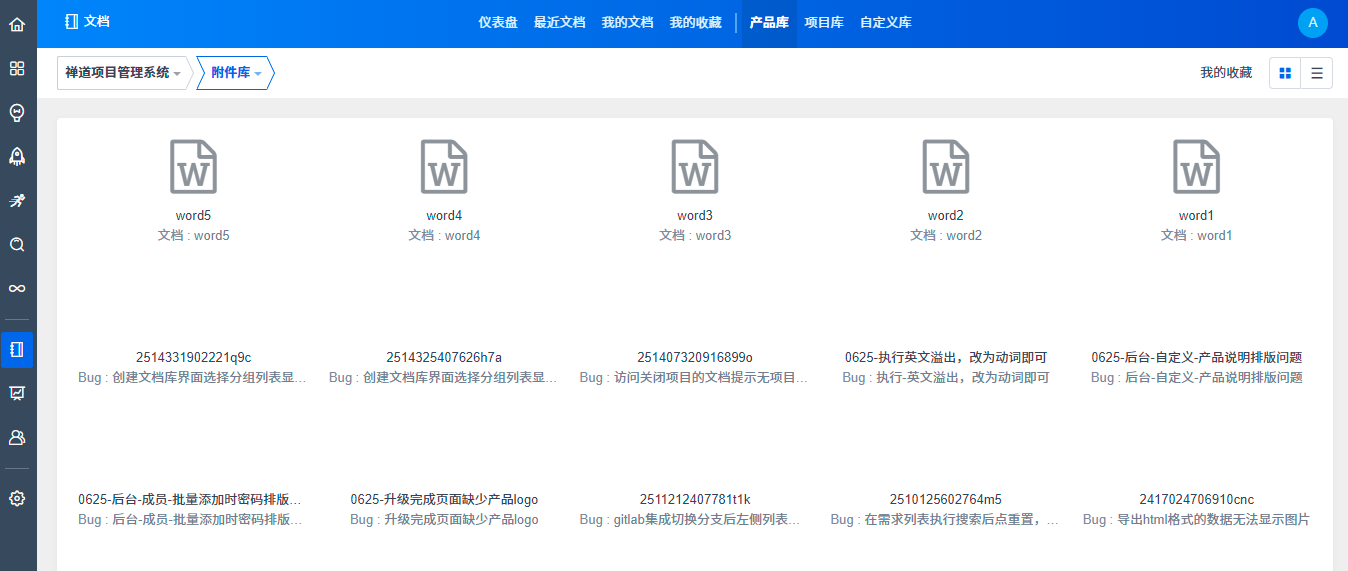
Task: Open file 0625-升级完成页面缺少产品logo
Action: pyautogui.click(x=444, y=499)
